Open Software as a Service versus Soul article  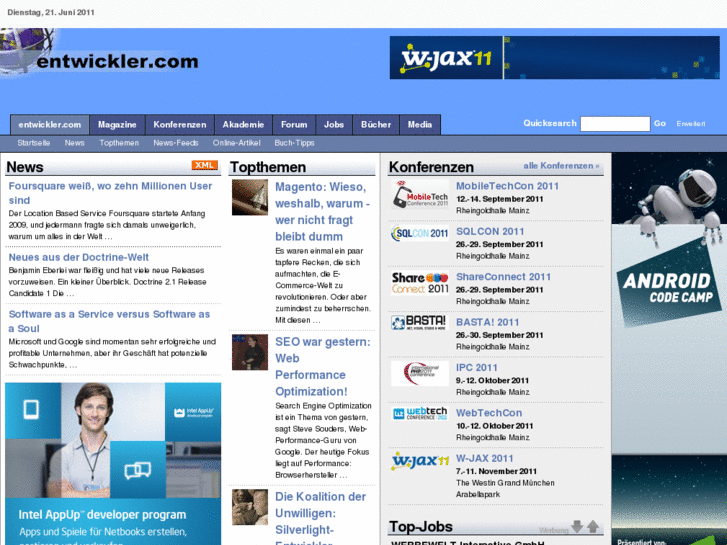pos(109,321)
